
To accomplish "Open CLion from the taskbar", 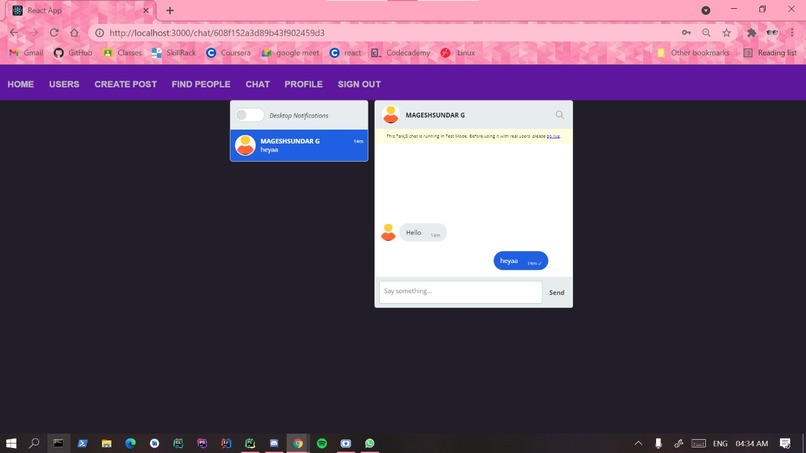I will pos(178,443).
